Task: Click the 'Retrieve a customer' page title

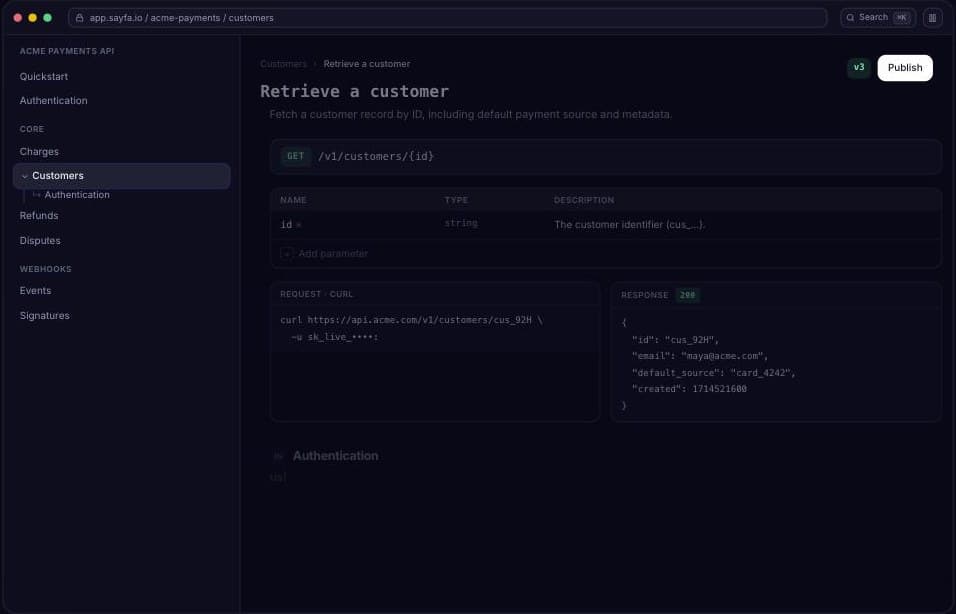Action: [x=354, y=91]
